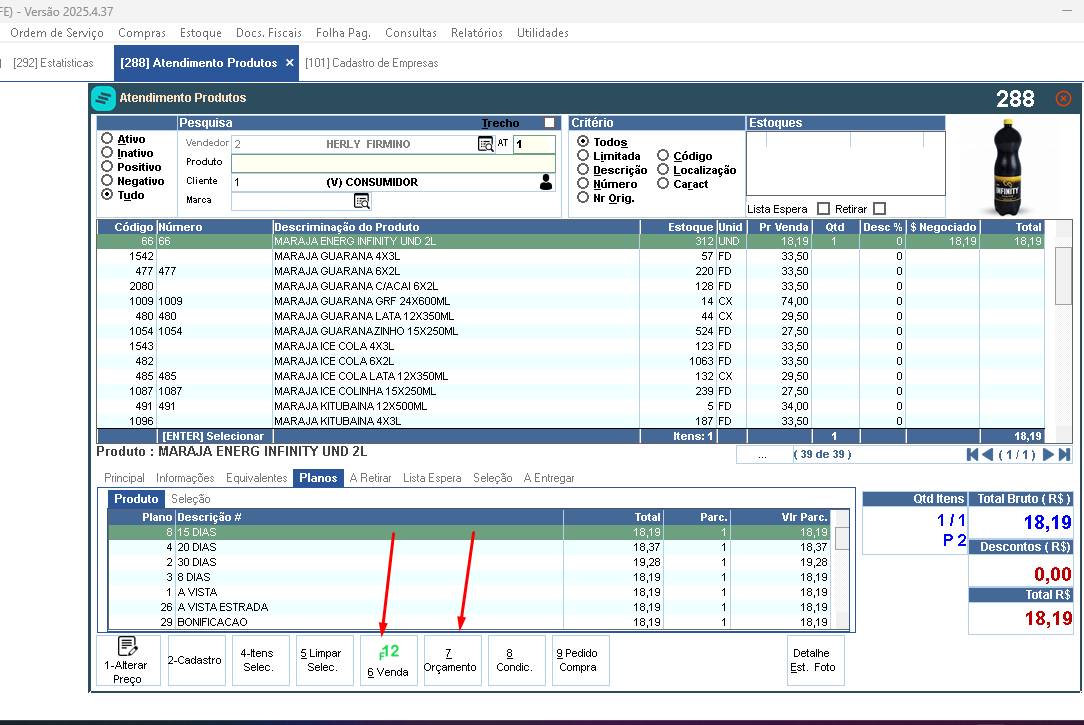The image size is (1084, 725).
Task: Select the Inativo radio option
Action: (107, 153)
